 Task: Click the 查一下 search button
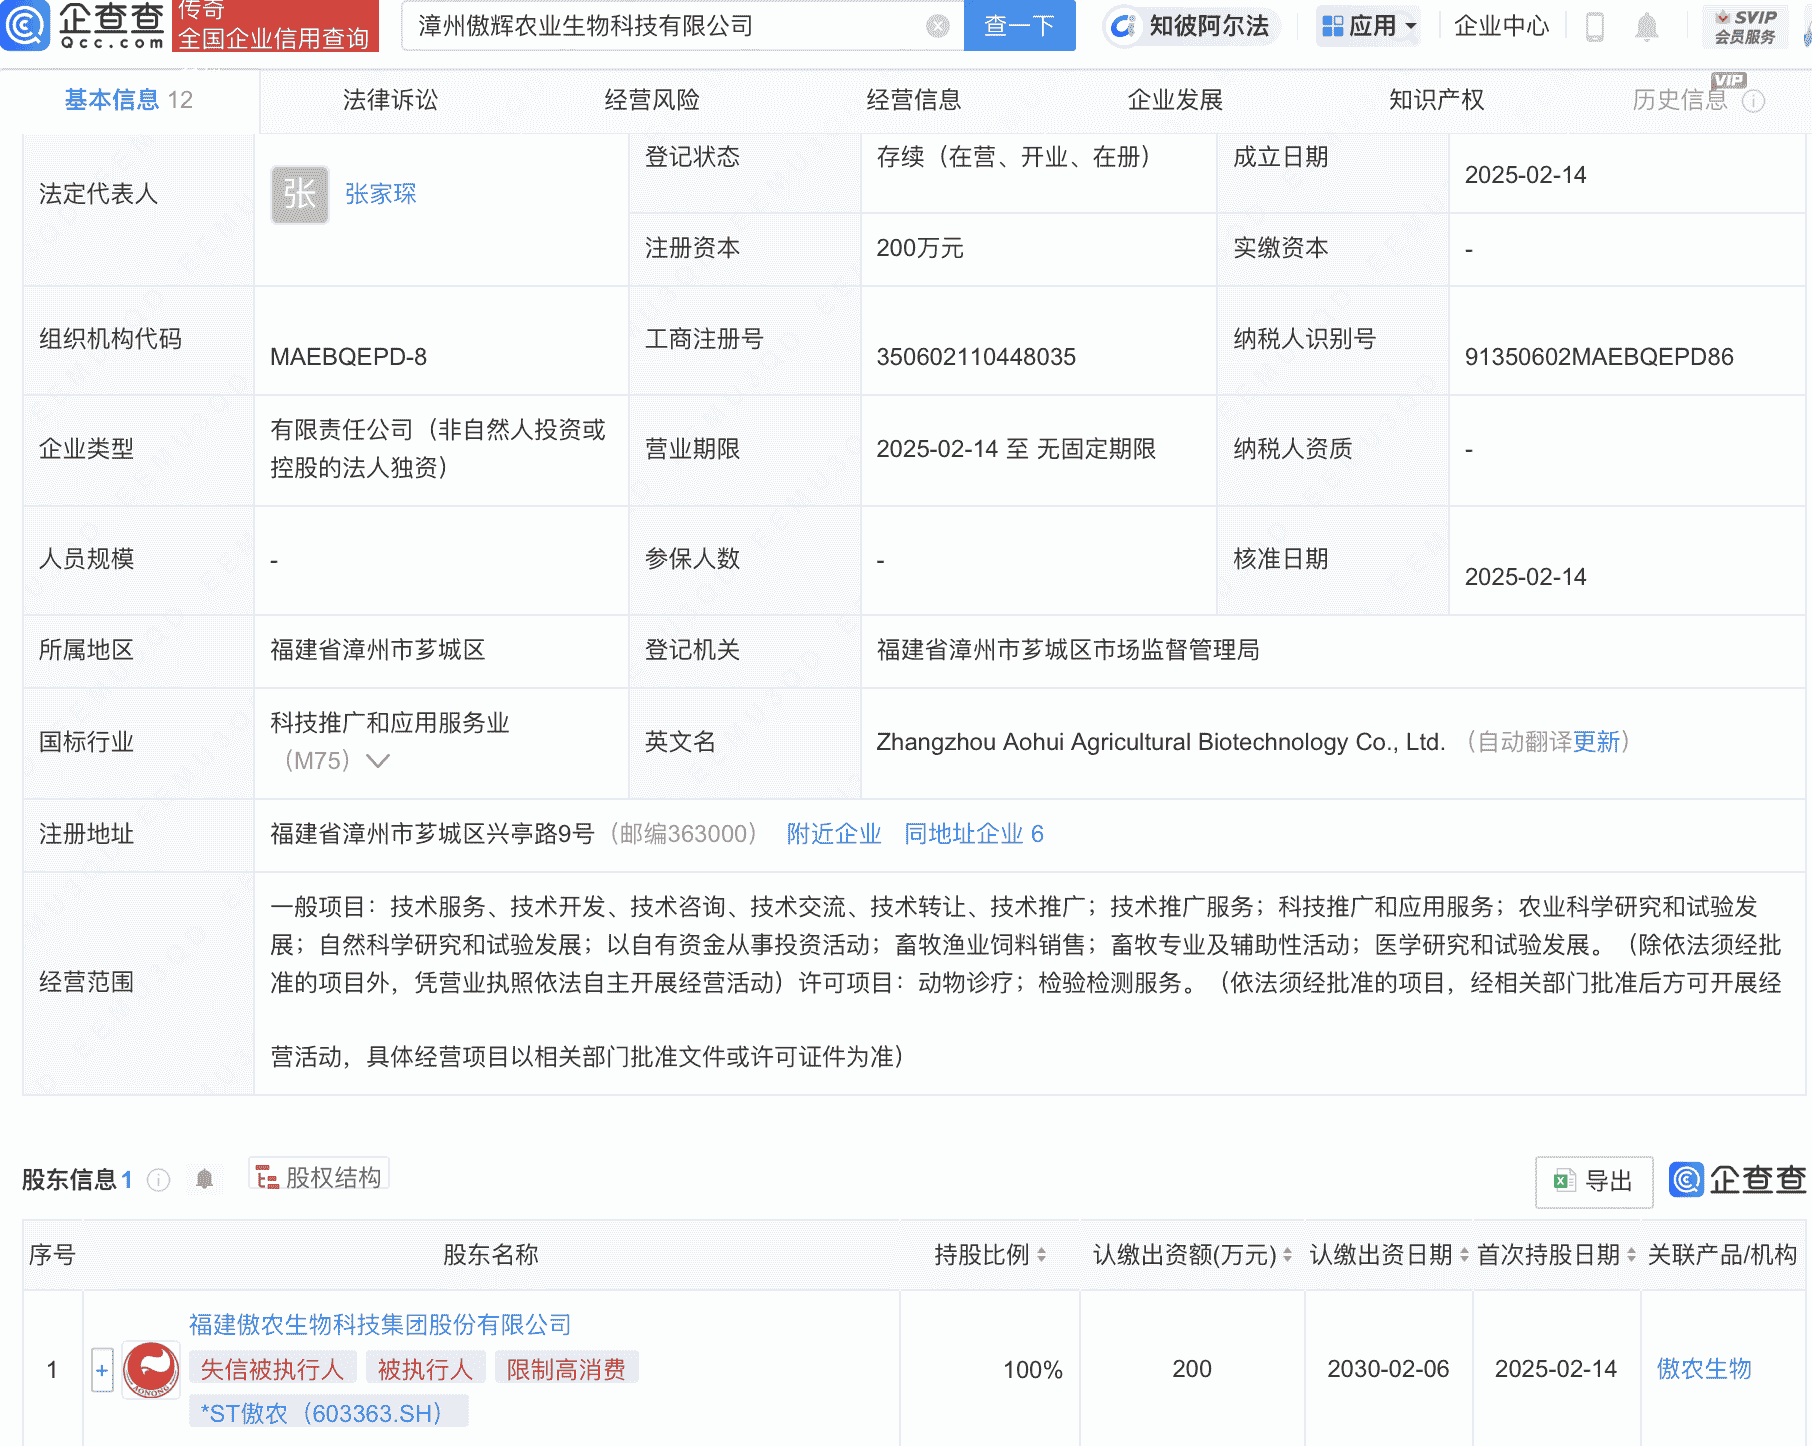coord(1019,26)
